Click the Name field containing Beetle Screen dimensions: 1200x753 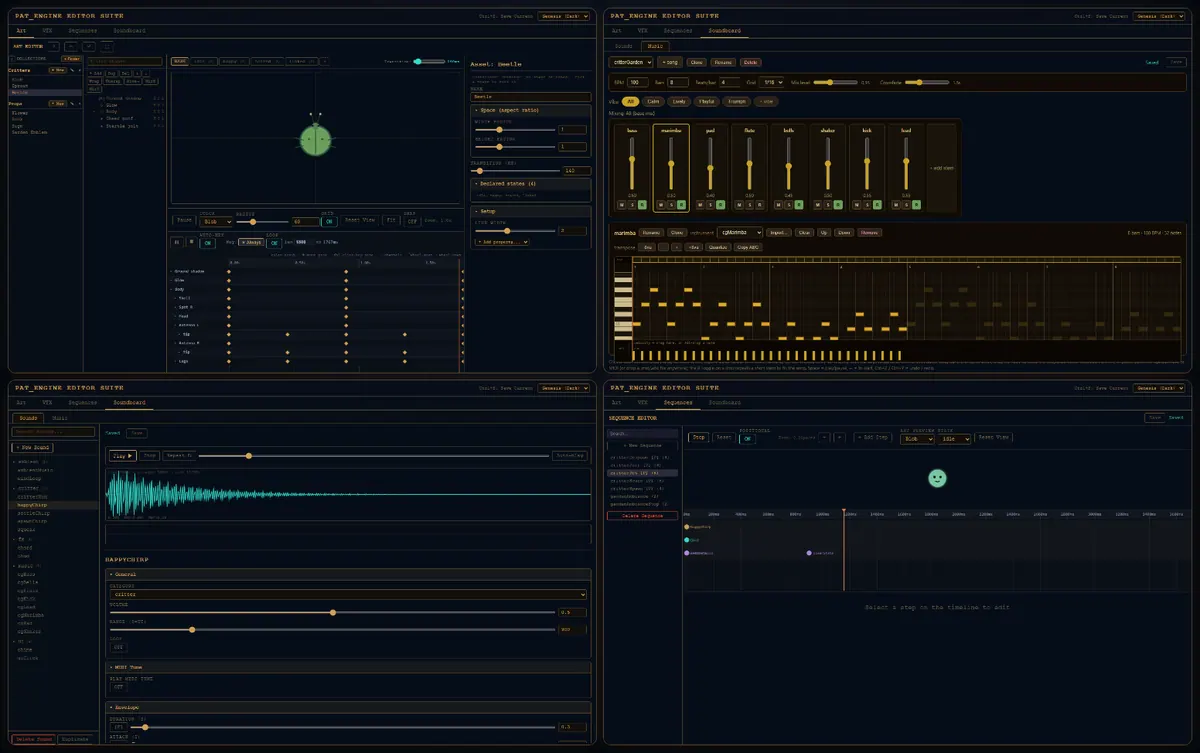[x=530, y=97]
